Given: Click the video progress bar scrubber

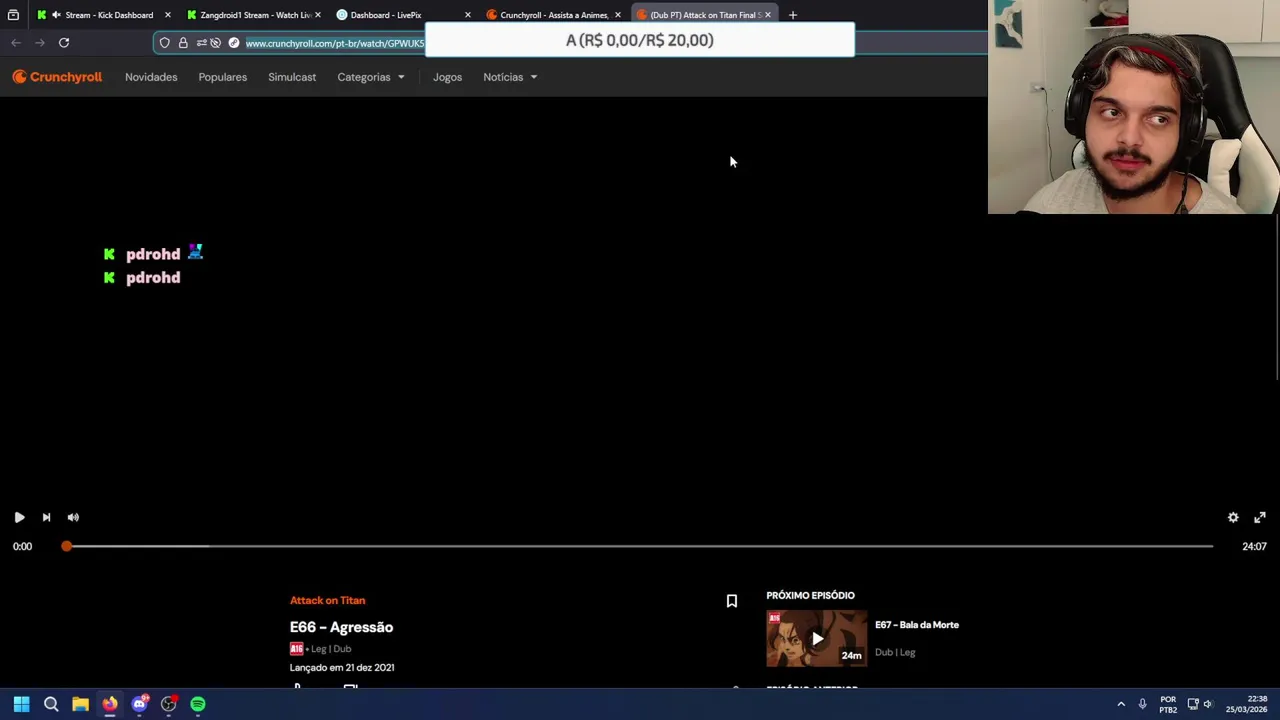Looking at the screenshot, I should 66,546.
